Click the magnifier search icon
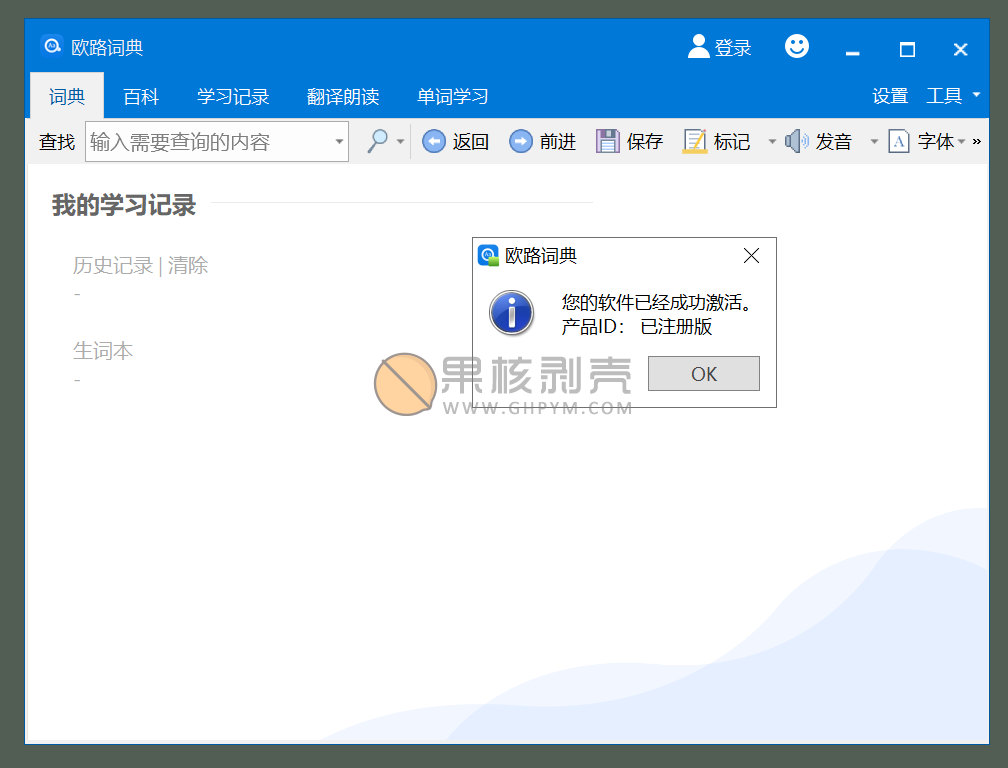 click(x=377, y=142)
